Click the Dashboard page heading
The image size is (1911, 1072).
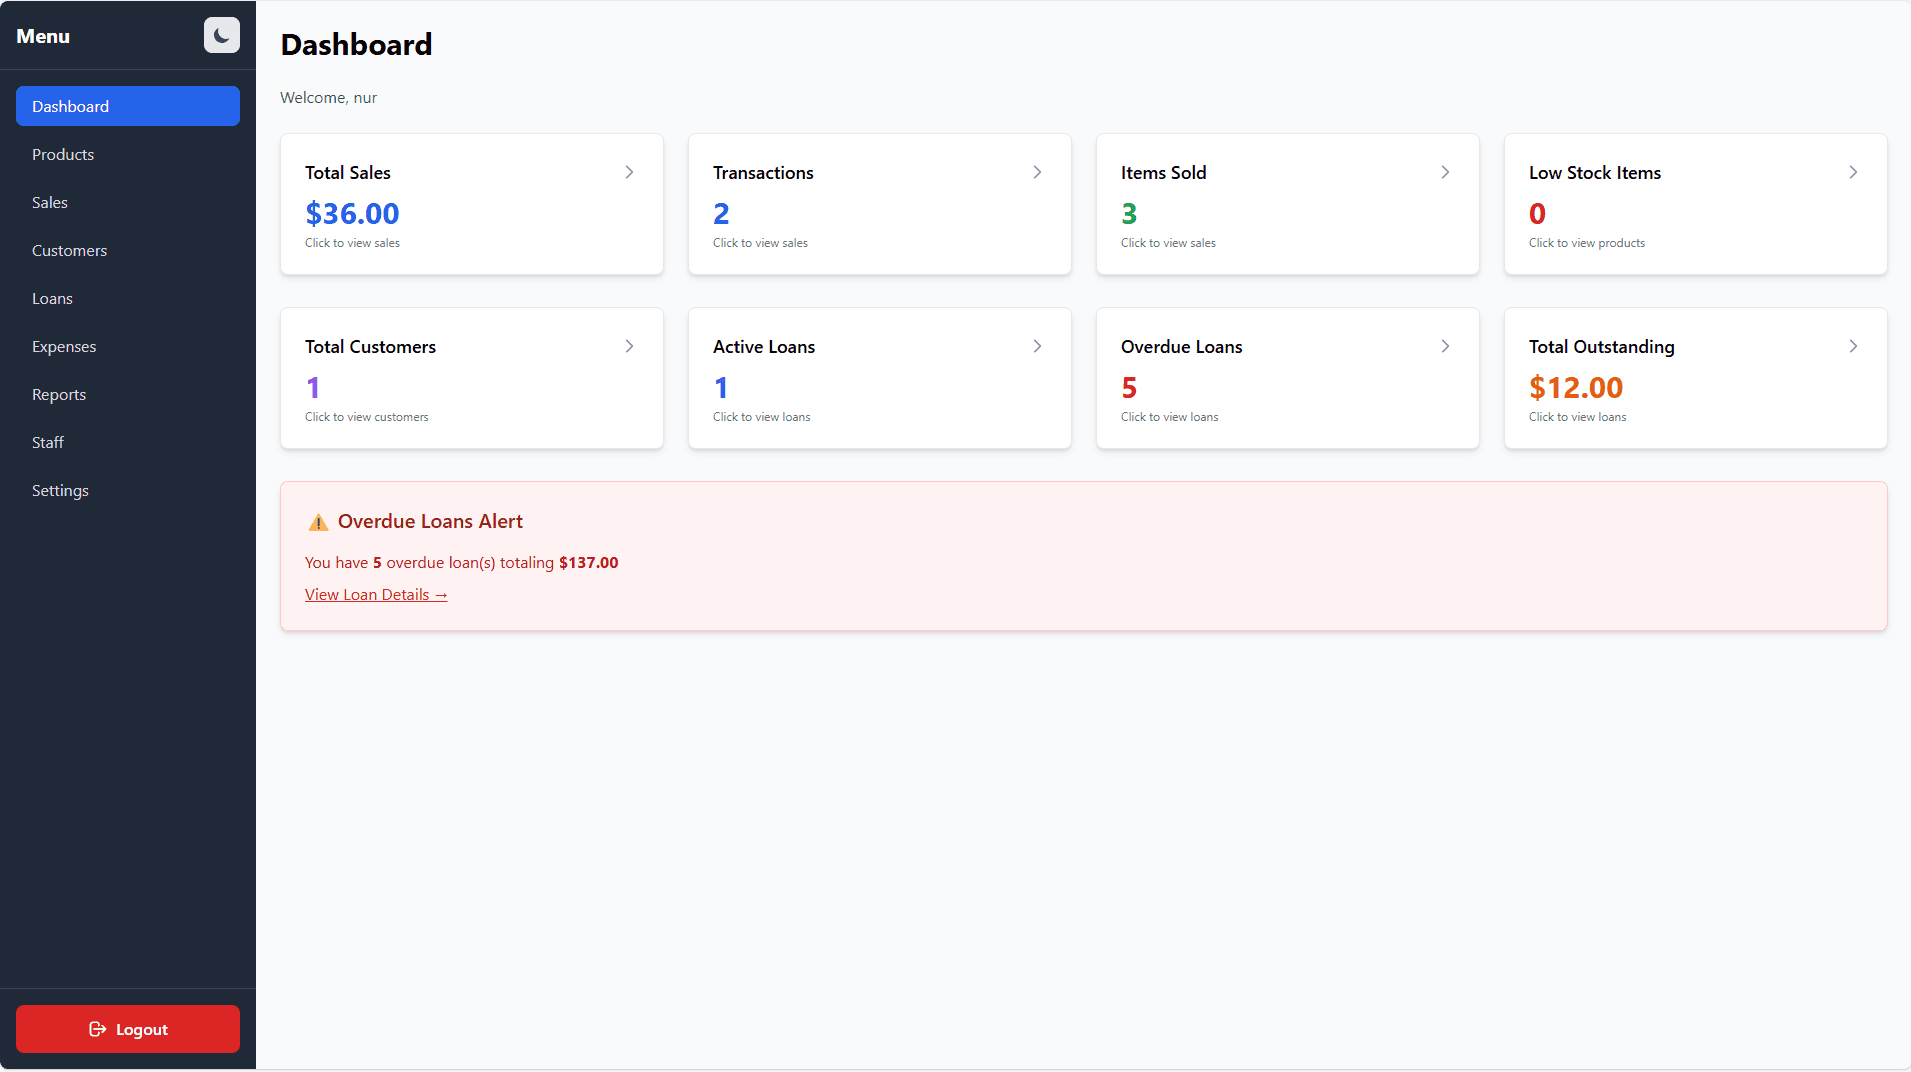[356, 44]
